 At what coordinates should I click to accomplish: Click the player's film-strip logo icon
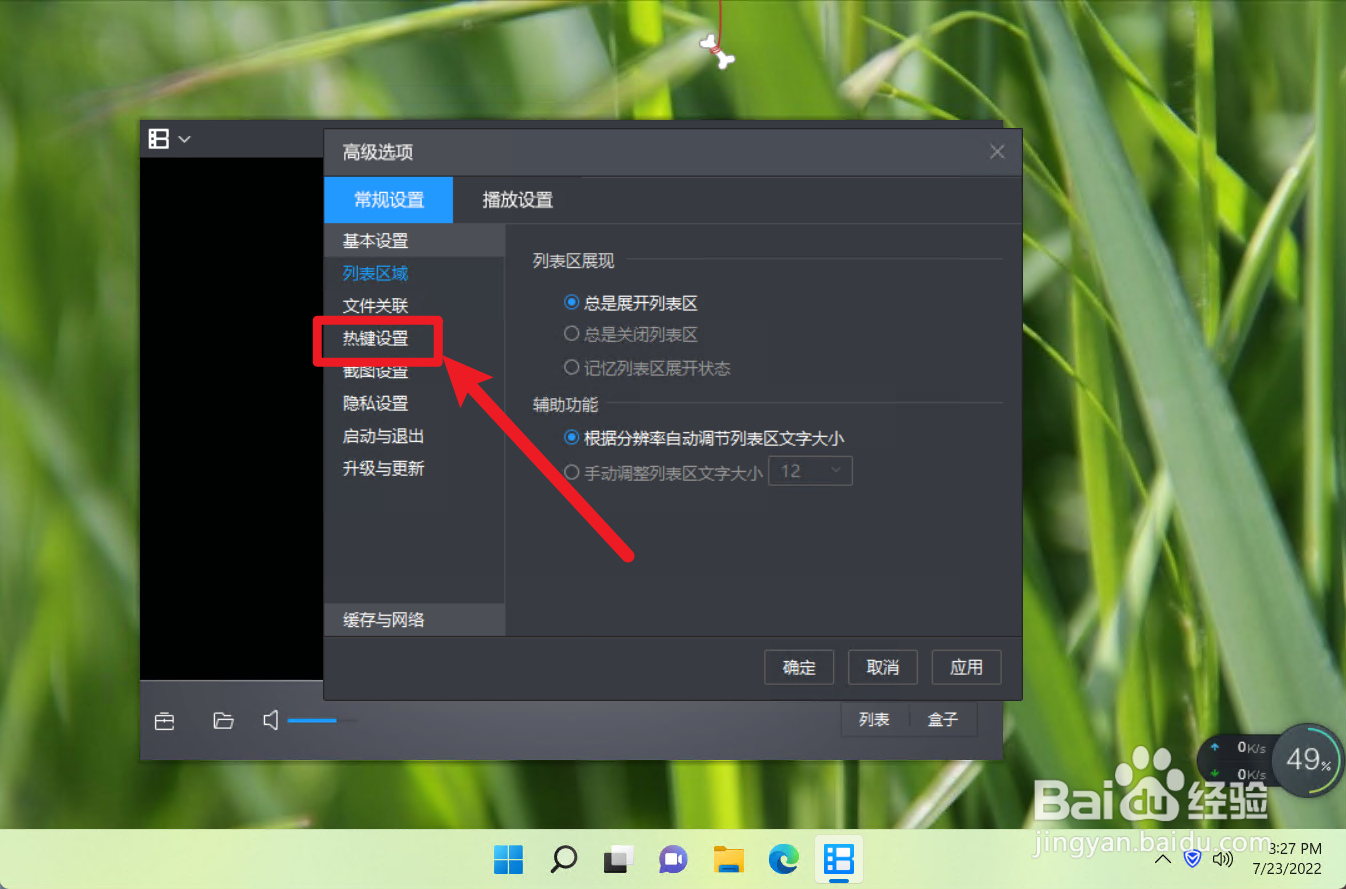(161, 139)
